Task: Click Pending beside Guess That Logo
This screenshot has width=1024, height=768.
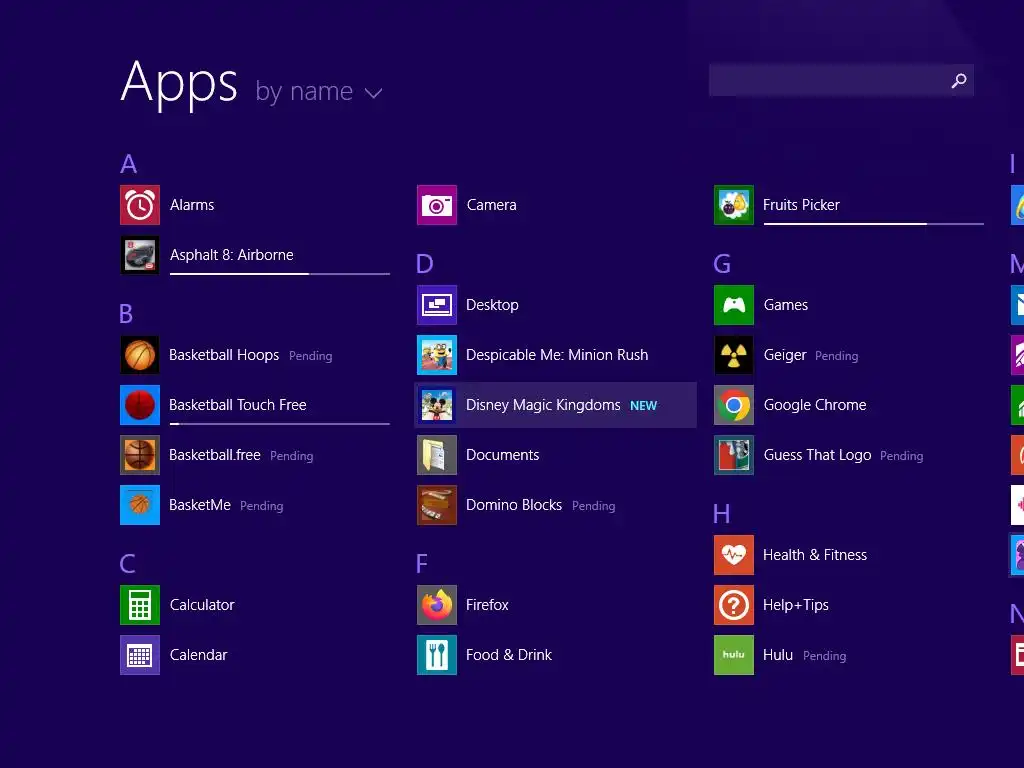Action: (x=902, y=456)
